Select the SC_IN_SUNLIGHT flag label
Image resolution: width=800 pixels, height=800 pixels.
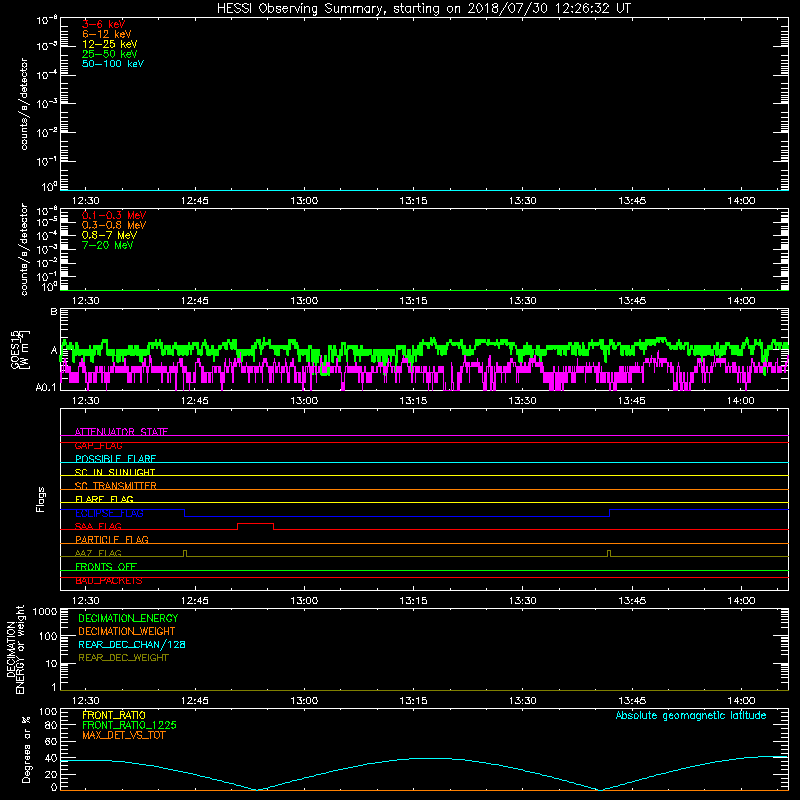(x=115, y=472)
